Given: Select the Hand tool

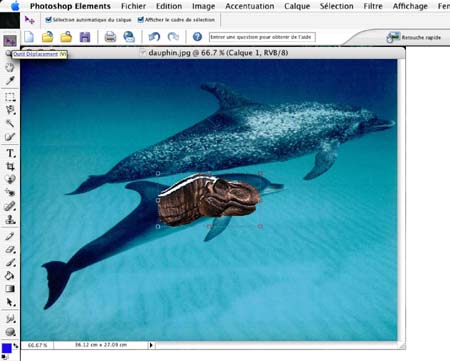Looking at the screenshot, I should 10,67.
